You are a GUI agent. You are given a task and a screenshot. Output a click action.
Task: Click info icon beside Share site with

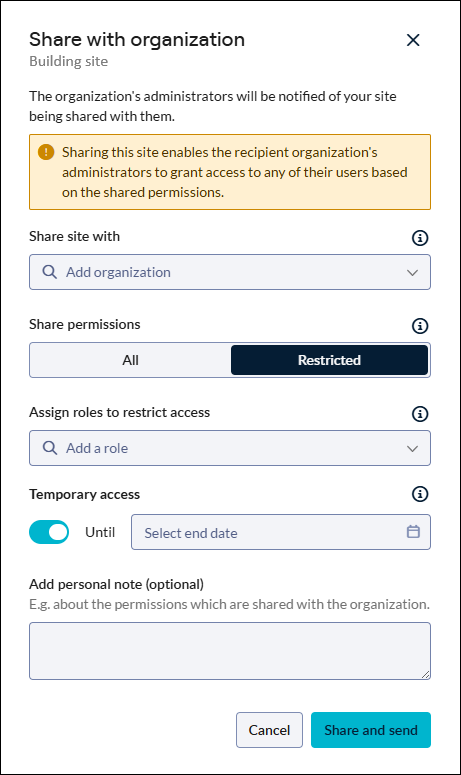point(420,238)
